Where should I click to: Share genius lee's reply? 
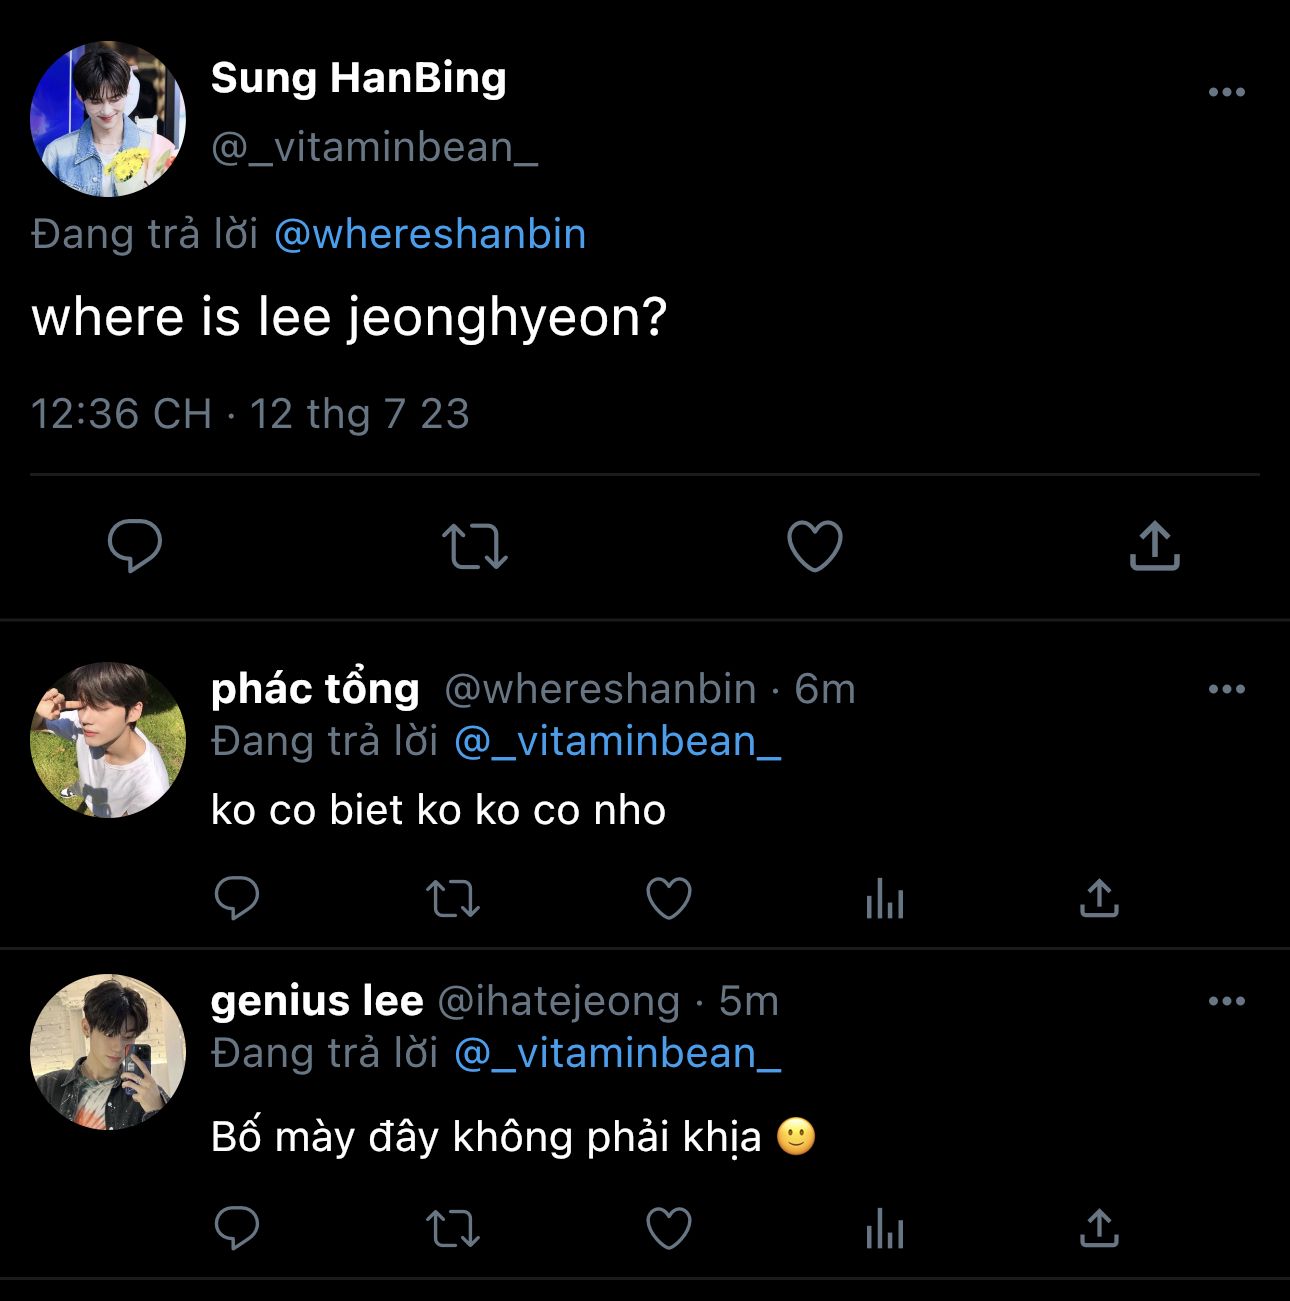1099,1229
